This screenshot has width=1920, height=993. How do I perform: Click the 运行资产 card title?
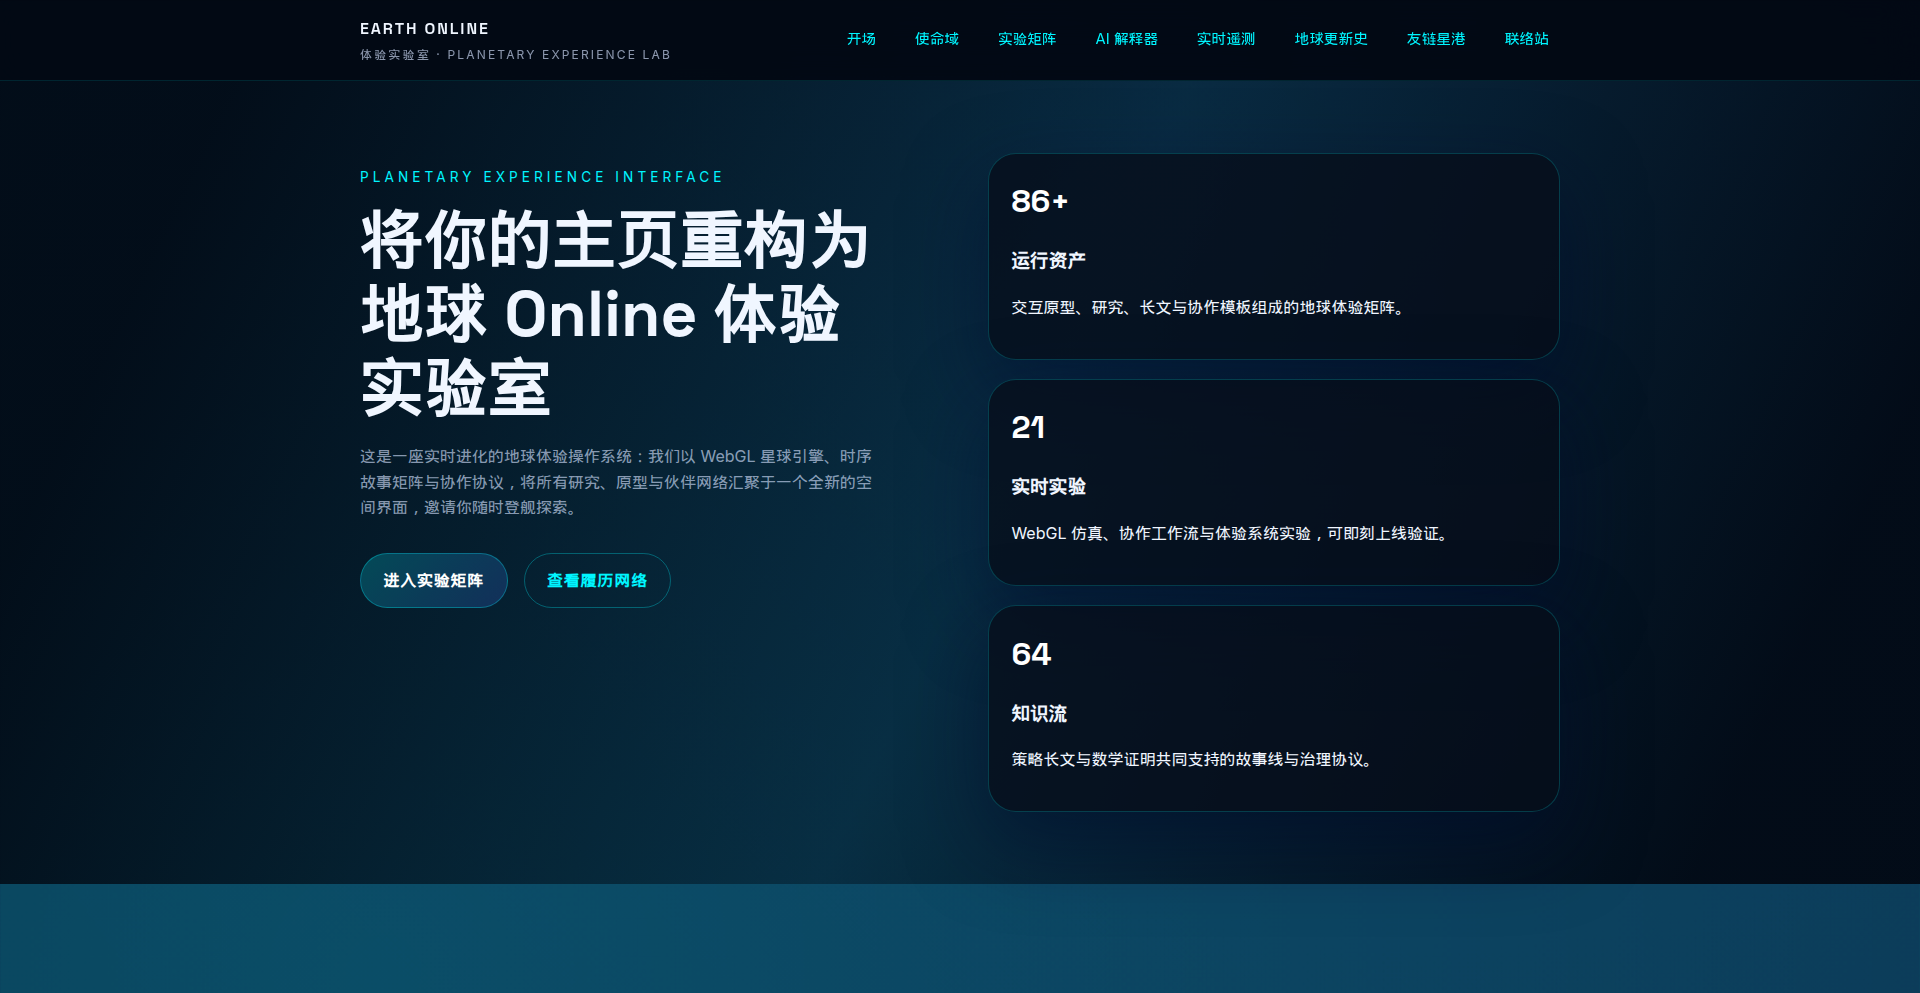pos(1048,261)
